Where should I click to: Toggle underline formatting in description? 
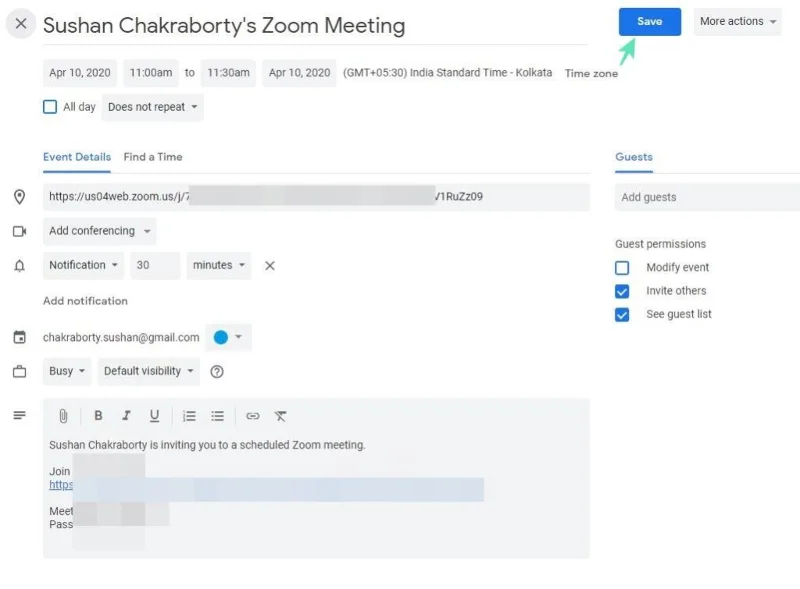[154, 416]
